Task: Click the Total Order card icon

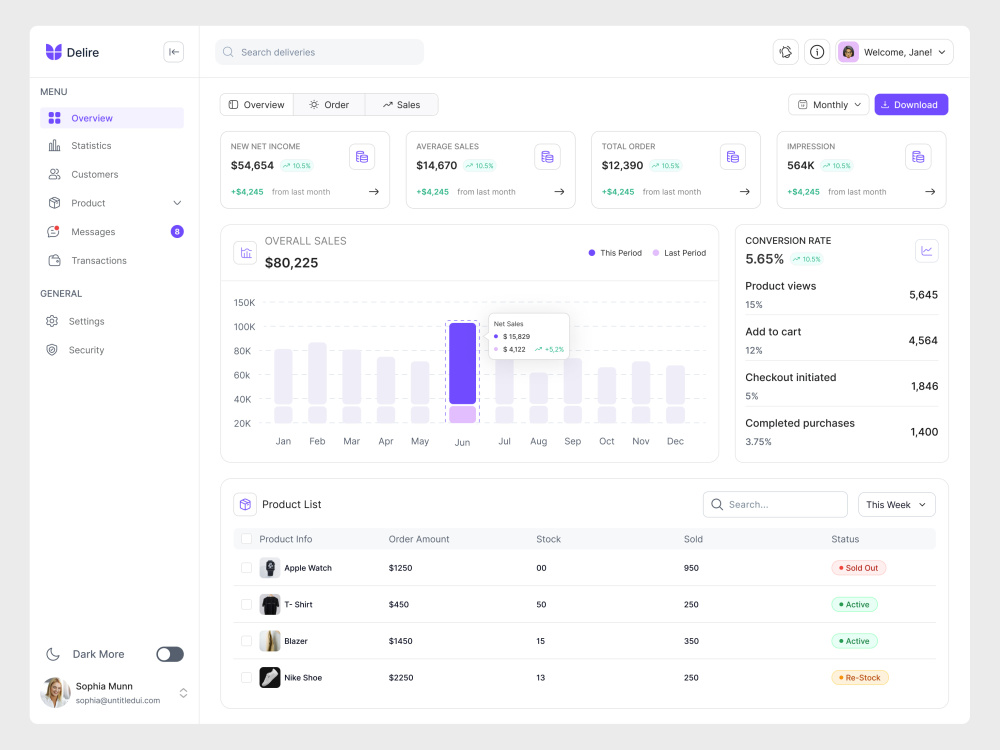Action: pos(733,157)
